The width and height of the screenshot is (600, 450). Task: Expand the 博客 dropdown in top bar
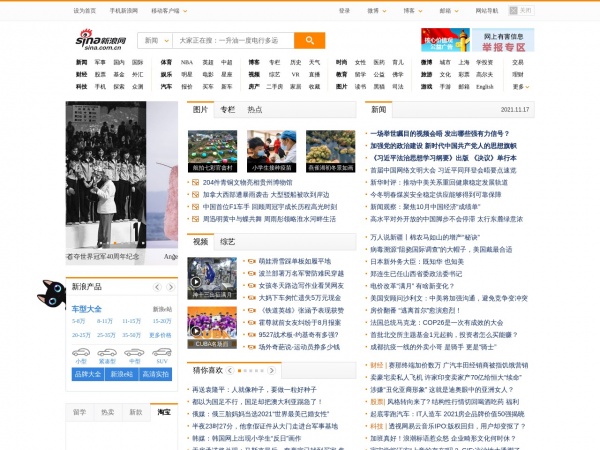tap(412, 11)
